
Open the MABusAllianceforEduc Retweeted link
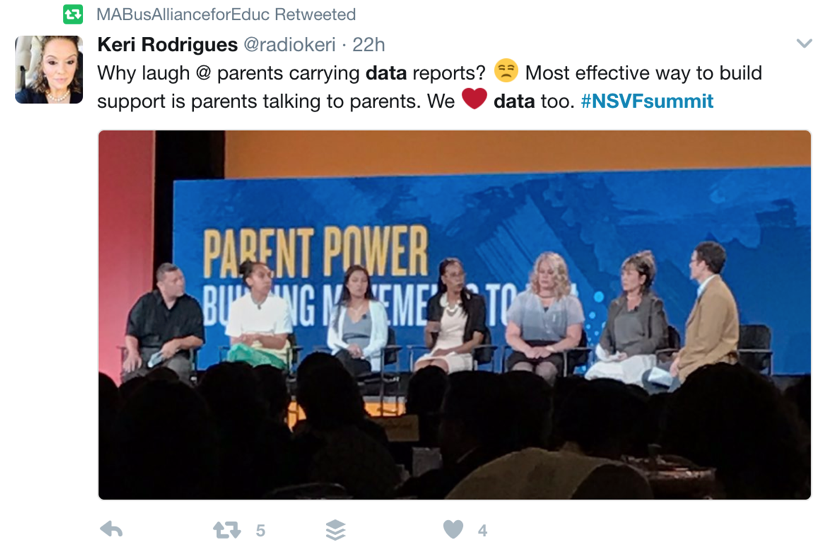click(x=226, y=14)
